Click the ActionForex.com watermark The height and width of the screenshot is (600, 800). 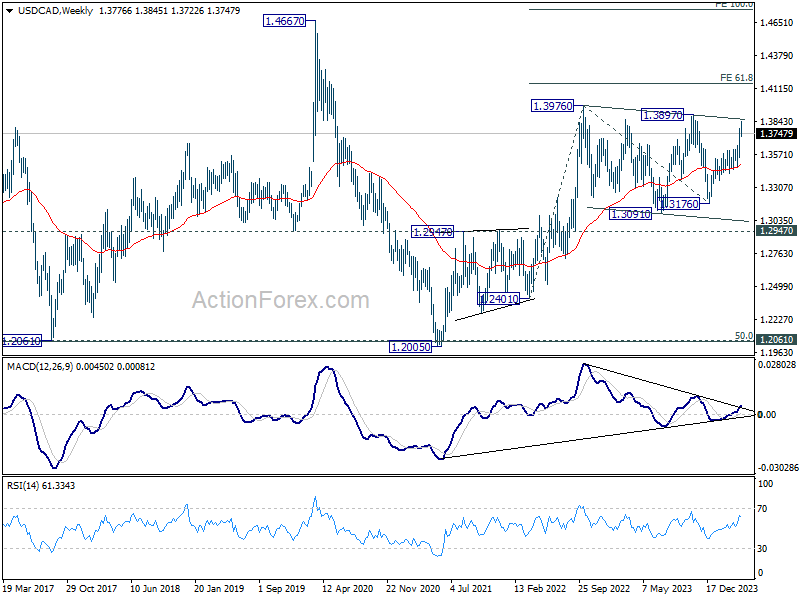click(x=280, y=299)
